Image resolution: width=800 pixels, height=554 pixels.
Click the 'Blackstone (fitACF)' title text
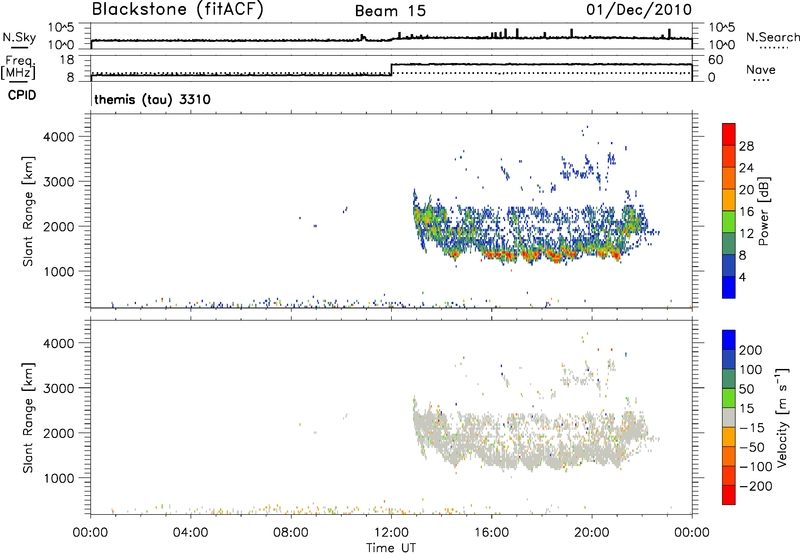click(178, 10)
